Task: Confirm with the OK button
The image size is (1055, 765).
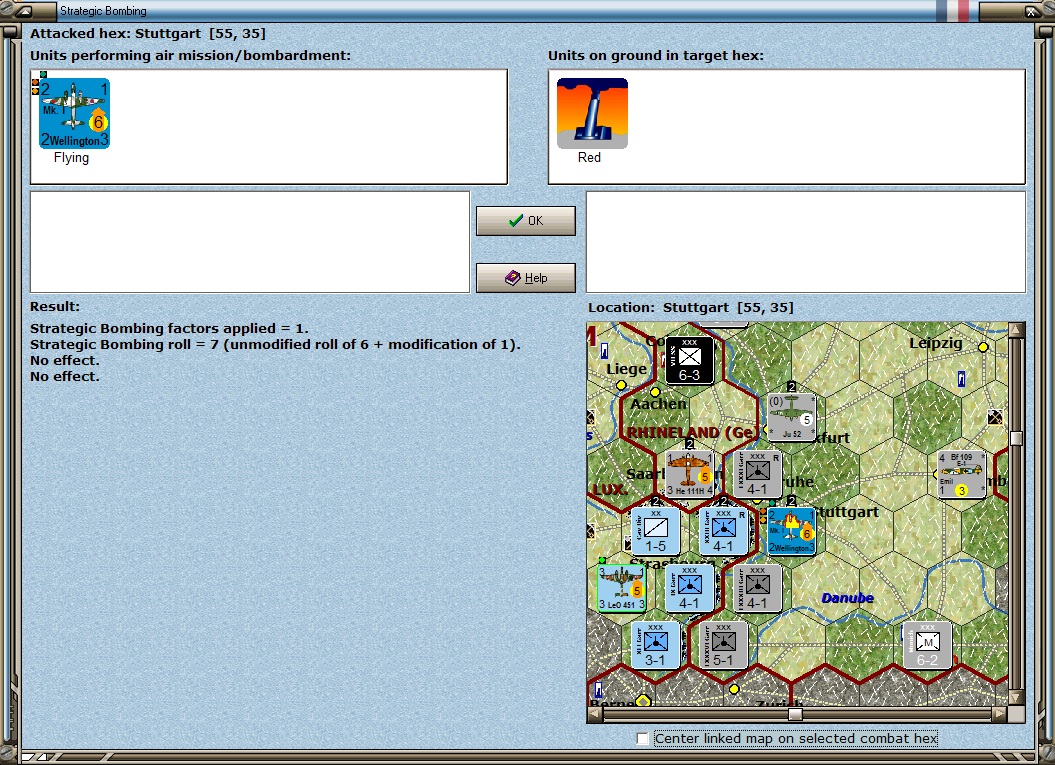Action: 525,221
